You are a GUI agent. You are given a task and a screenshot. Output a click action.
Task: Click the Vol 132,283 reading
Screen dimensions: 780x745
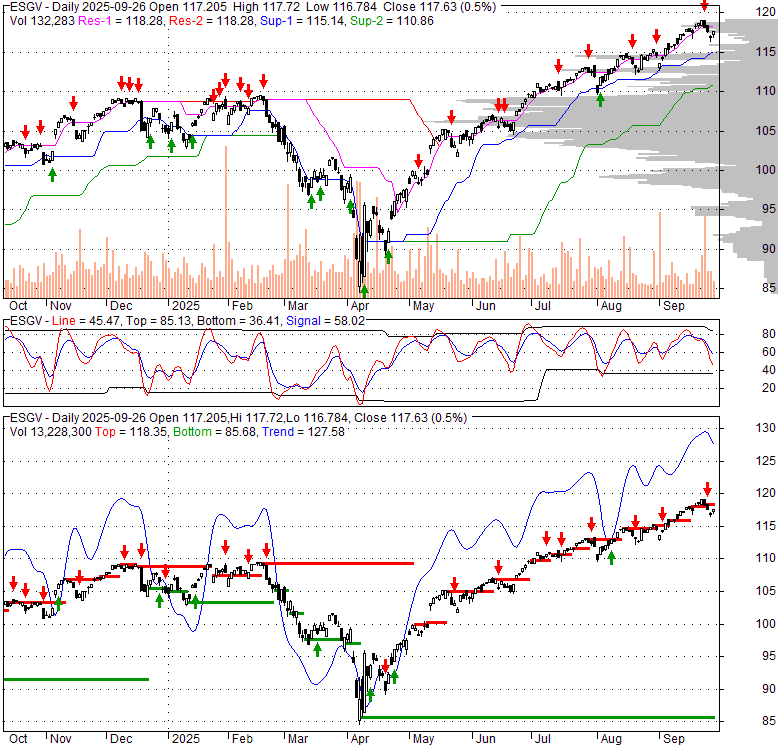tap(42, 21)
